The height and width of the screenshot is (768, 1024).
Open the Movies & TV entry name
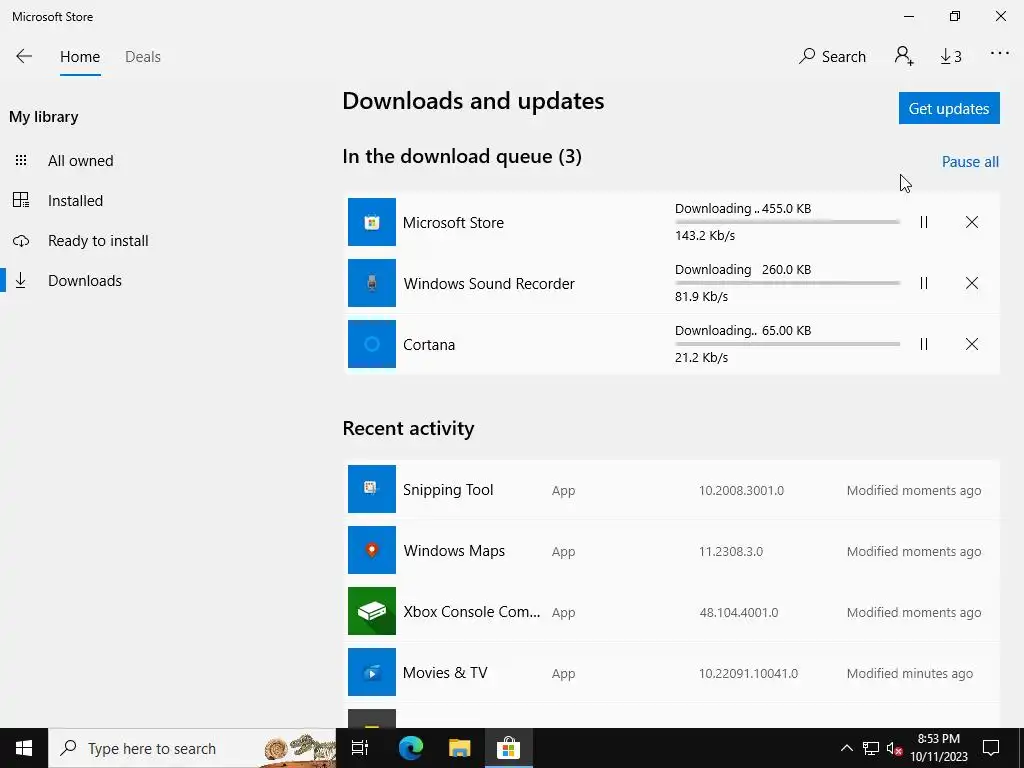pos(445,673)
